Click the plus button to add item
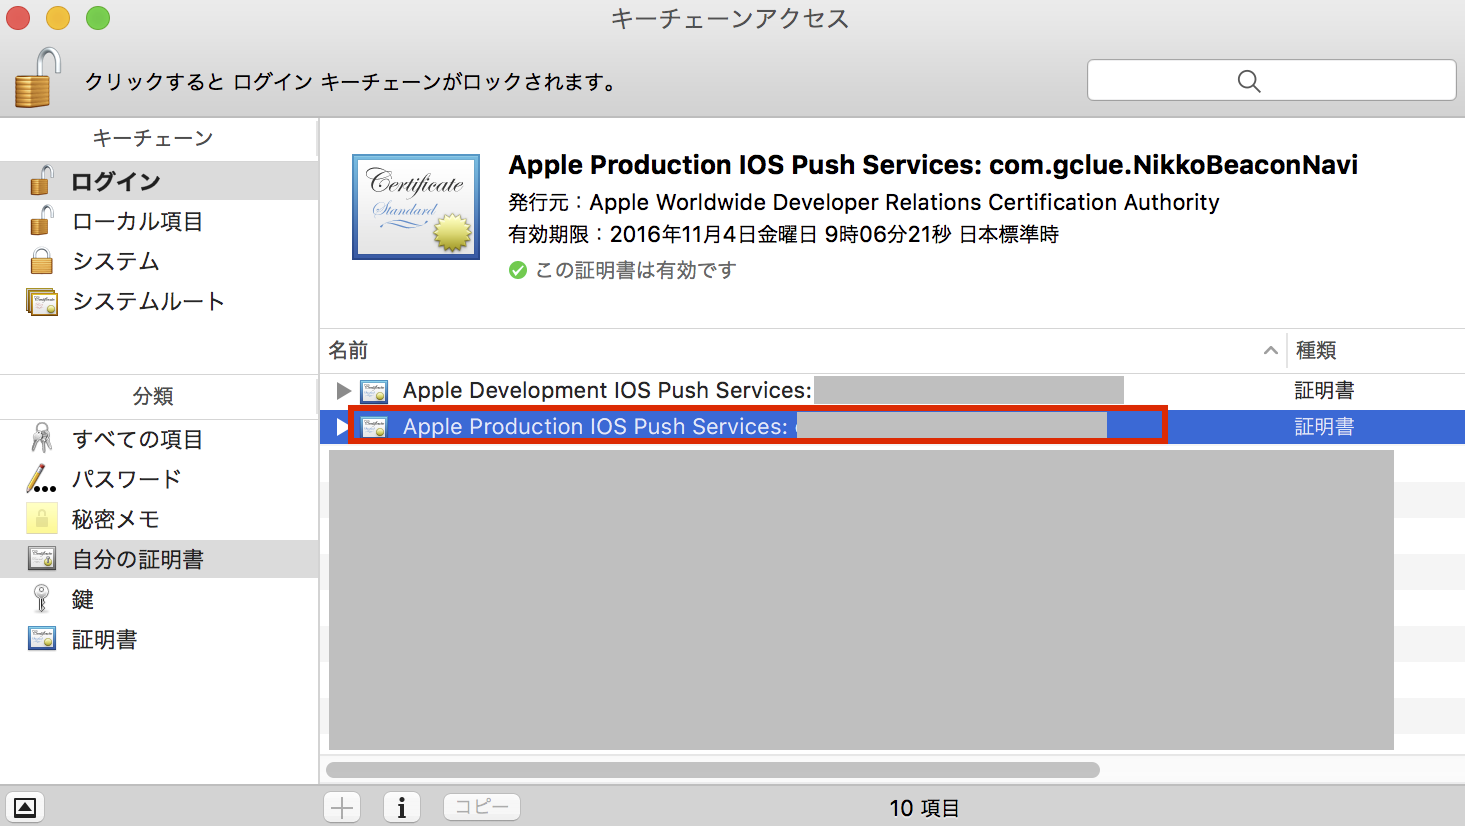The width and height of the screenshot is (1465, 826). [x=342, y=807]
